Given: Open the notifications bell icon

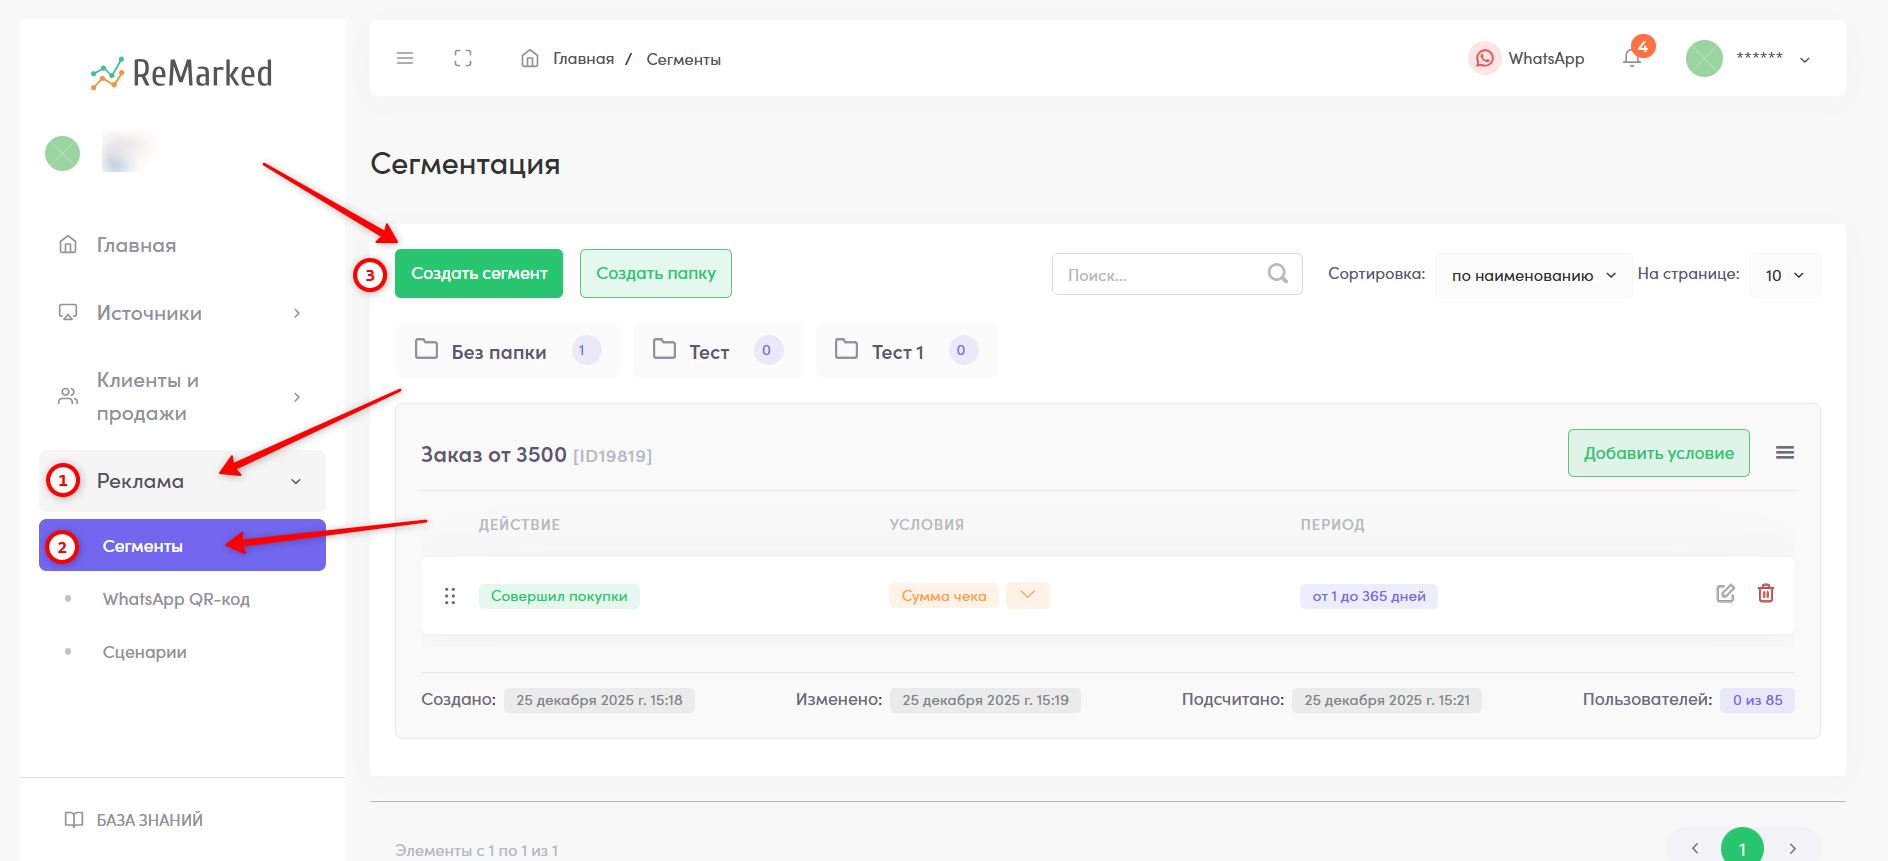Looking at the screenshot, I should [x=1632, y=58].
